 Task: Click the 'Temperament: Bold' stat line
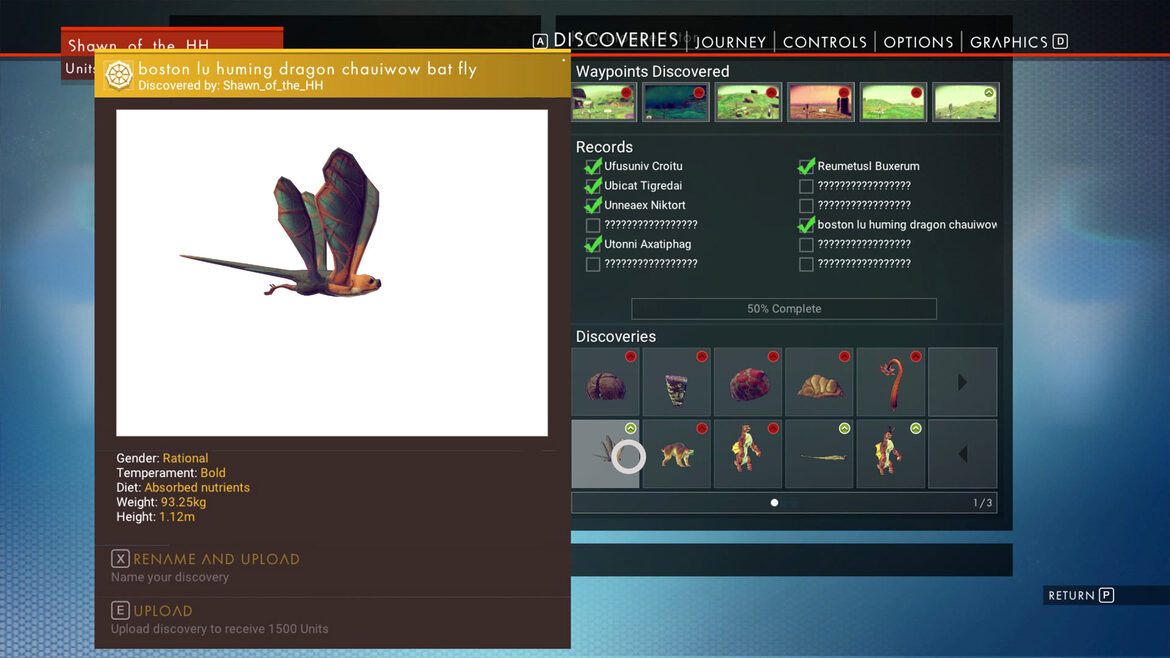click(171, 473)
